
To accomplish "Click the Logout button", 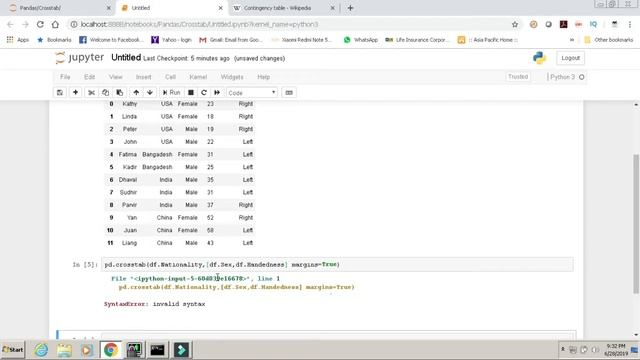I will coord(570,58).
